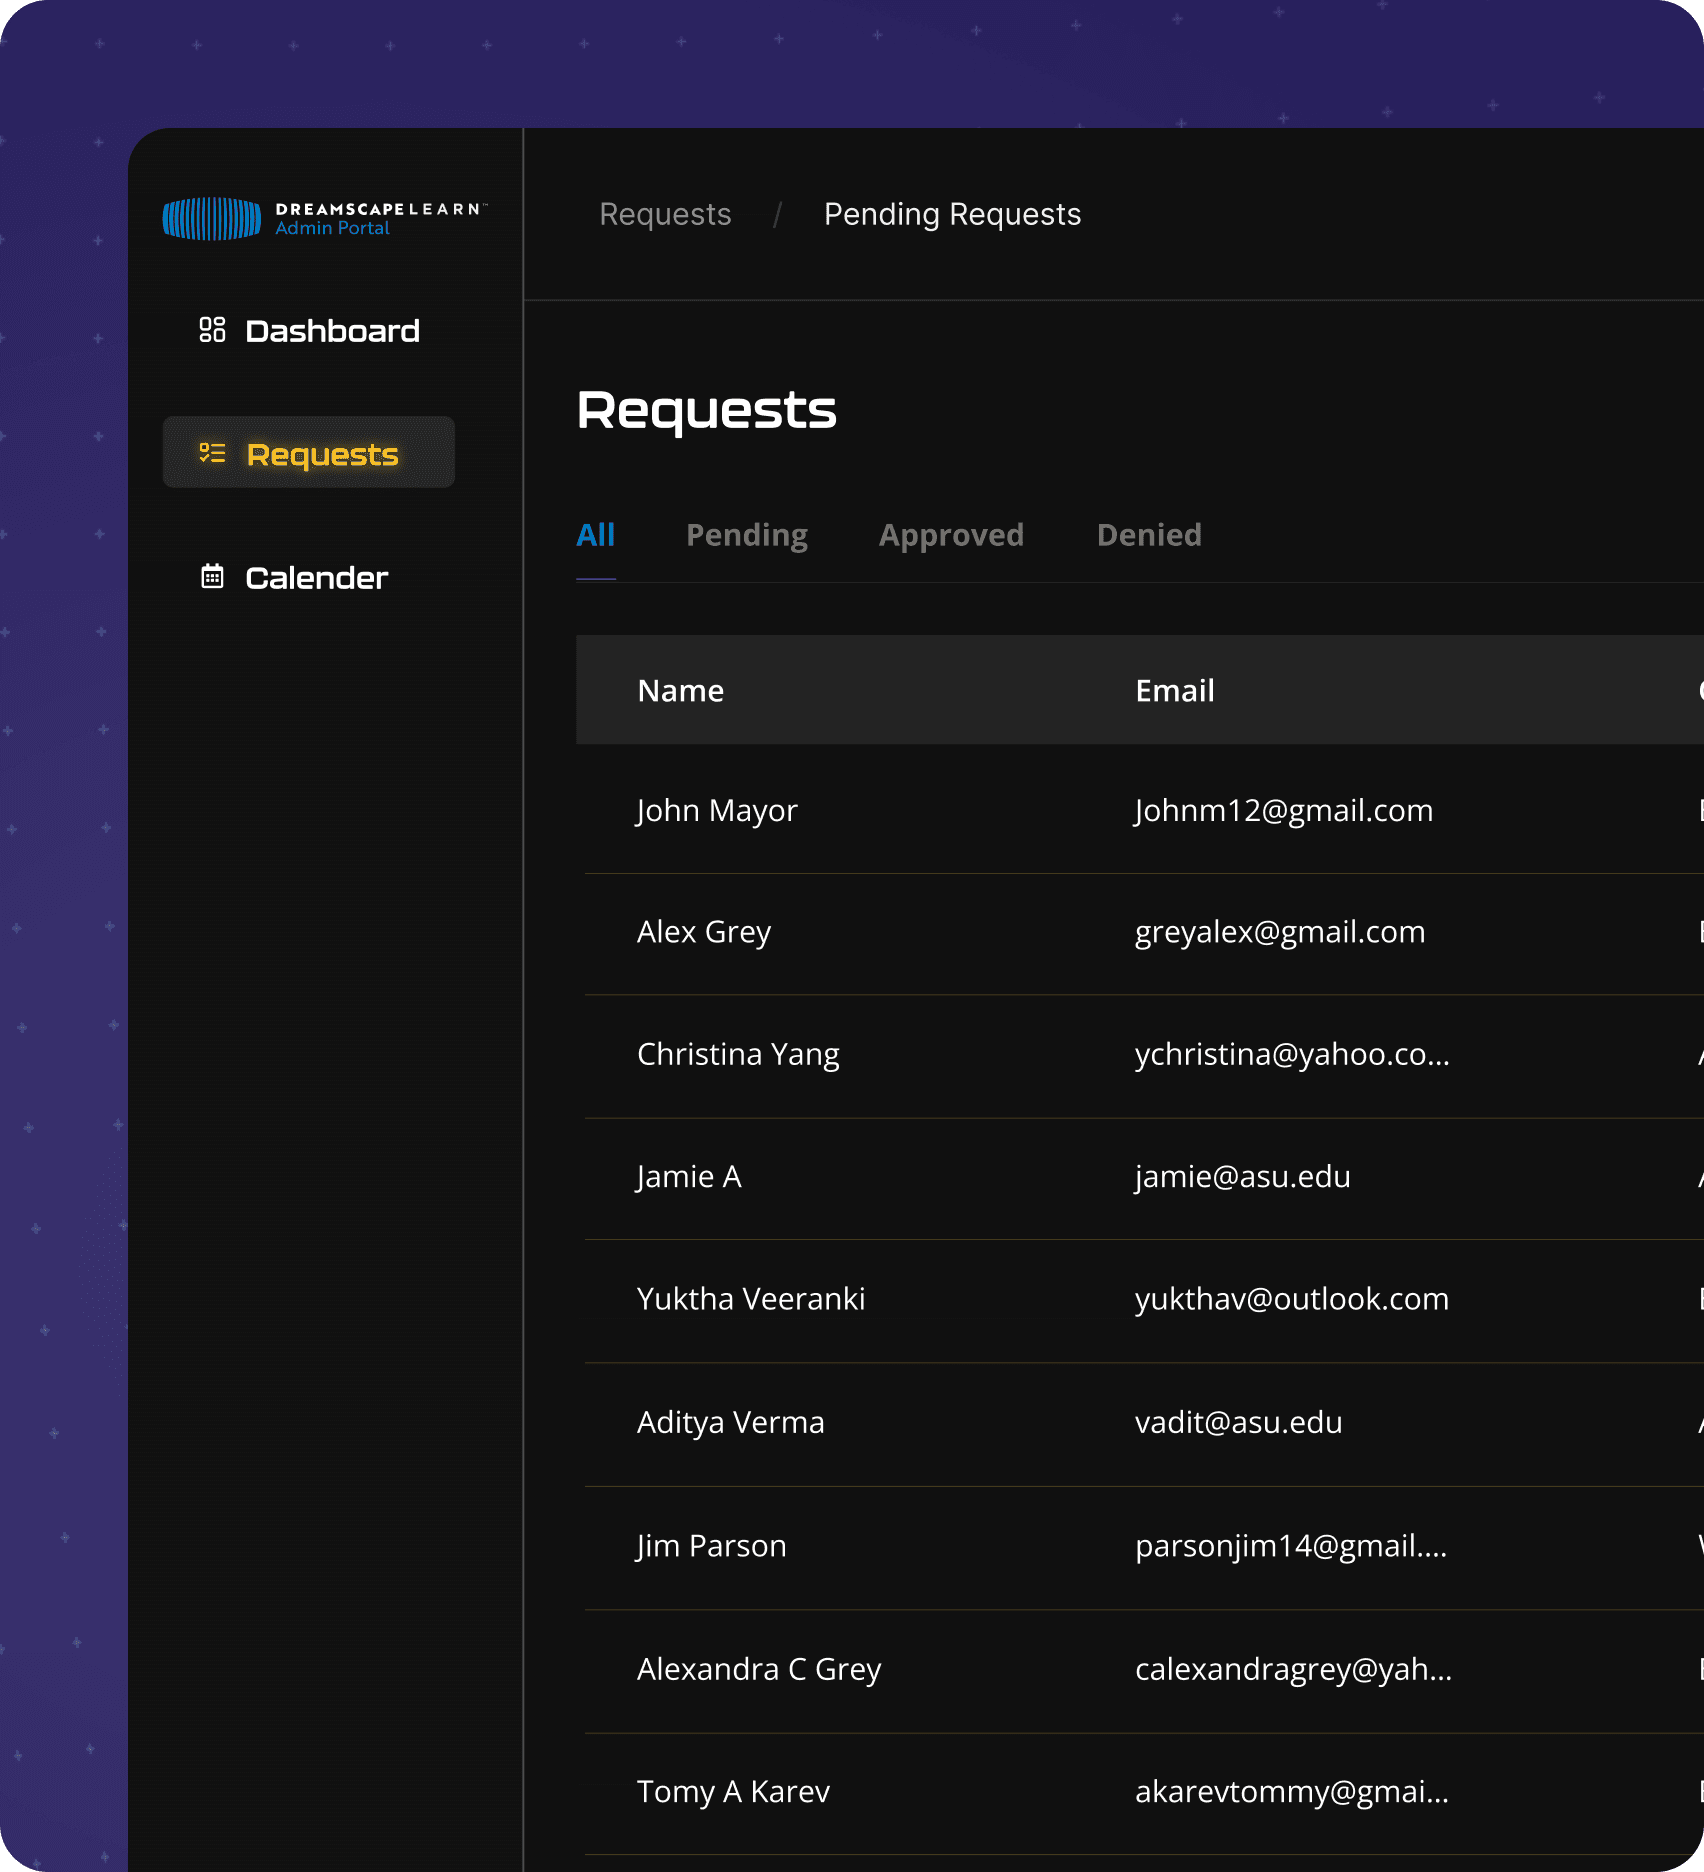Click the Dreamscape Learn logo

click(325, 218)
